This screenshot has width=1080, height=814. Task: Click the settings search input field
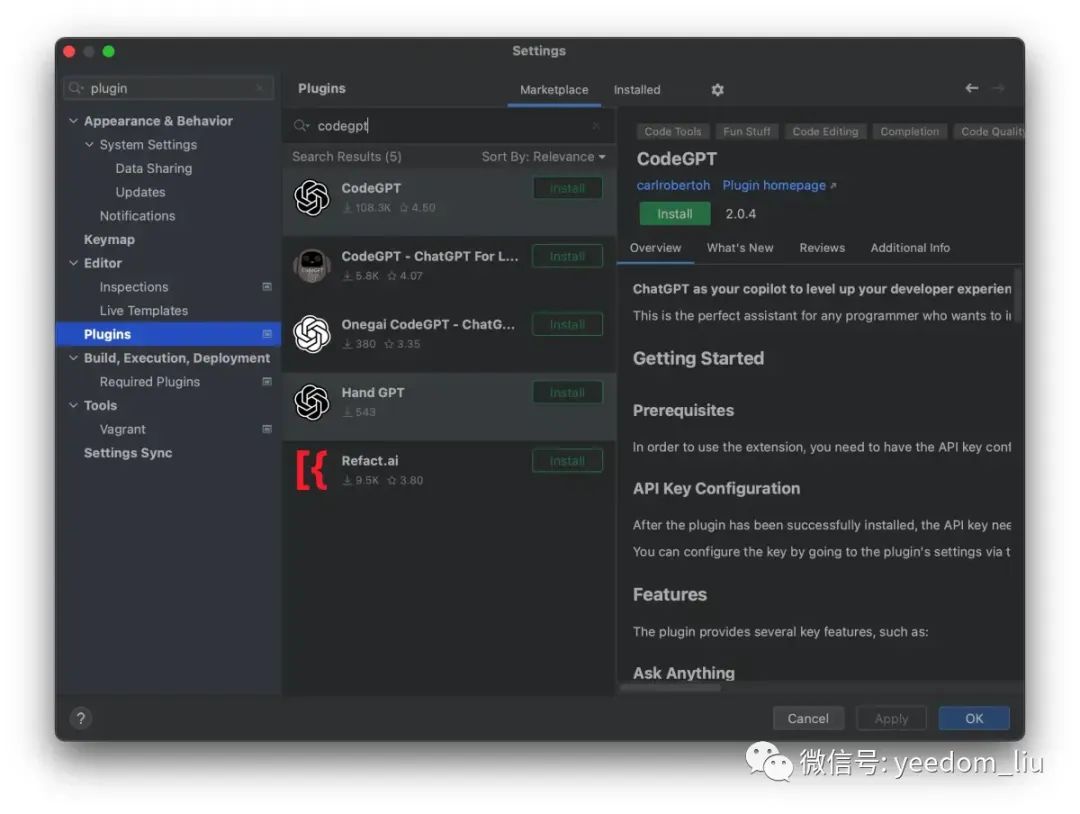pyautogui.click(x=169, y=88)
